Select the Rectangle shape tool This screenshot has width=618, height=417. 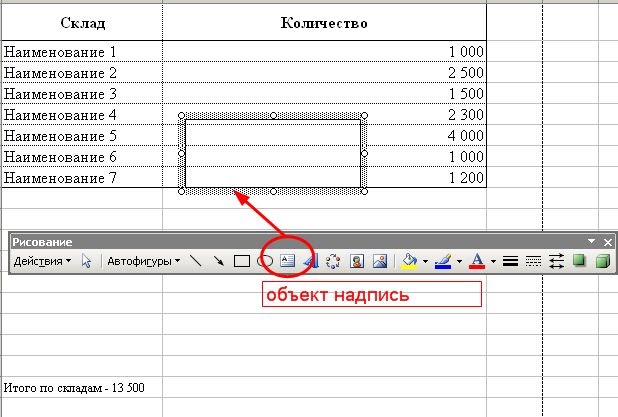point(242,261)
